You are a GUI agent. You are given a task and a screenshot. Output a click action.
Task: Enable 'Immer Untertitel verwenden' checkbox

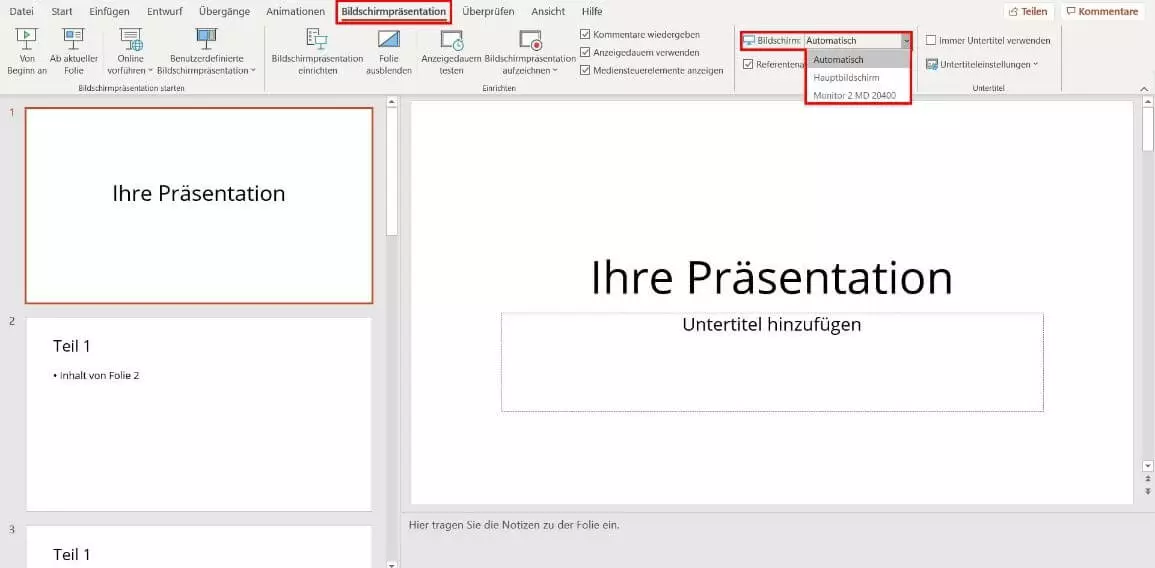[x=931, y=41]
